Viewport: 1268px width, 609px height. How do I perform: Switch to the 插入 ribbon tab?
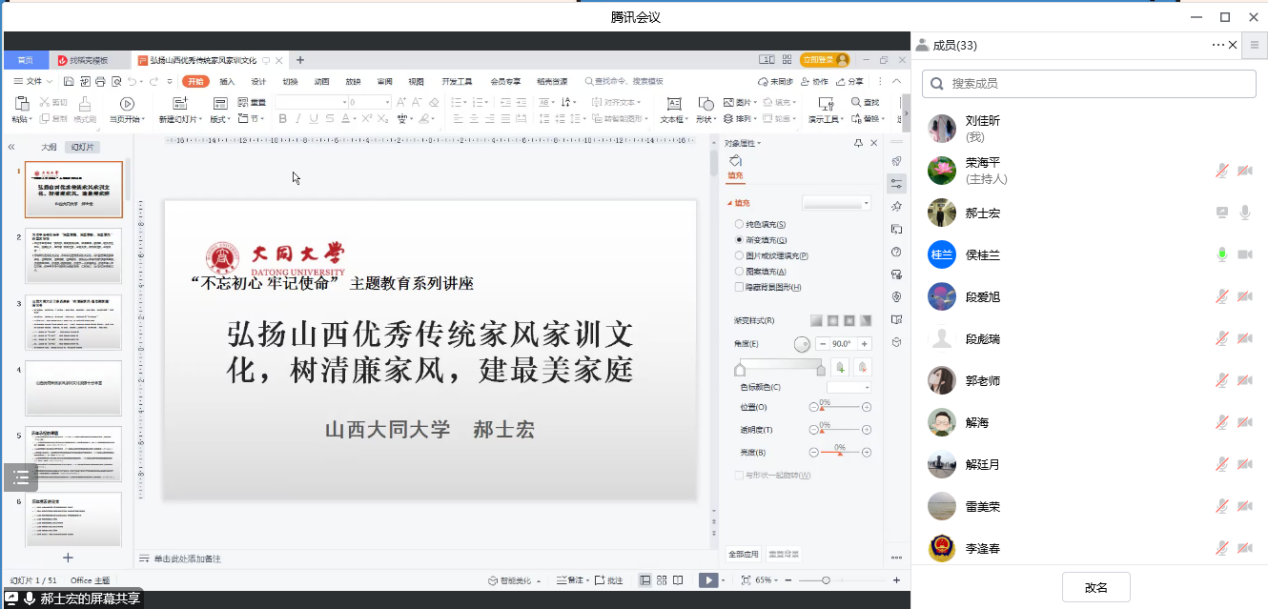click(x=227, y=81)
